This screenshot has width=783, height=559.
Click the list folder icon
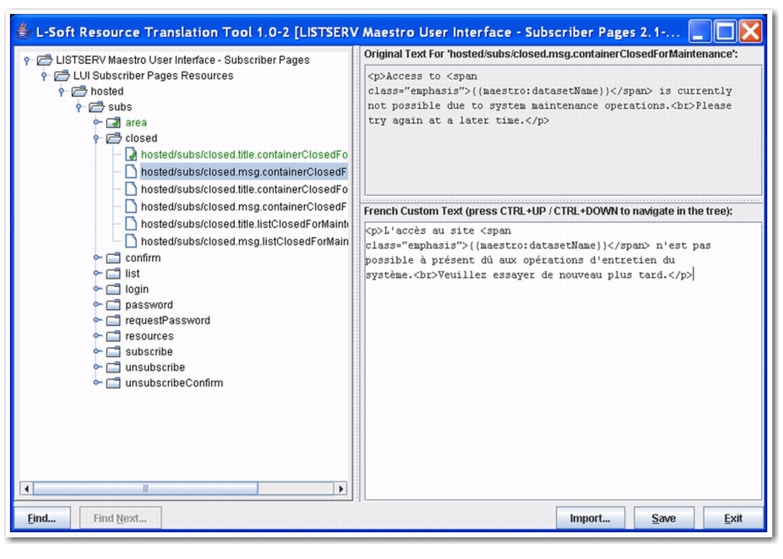click(114, 273)
